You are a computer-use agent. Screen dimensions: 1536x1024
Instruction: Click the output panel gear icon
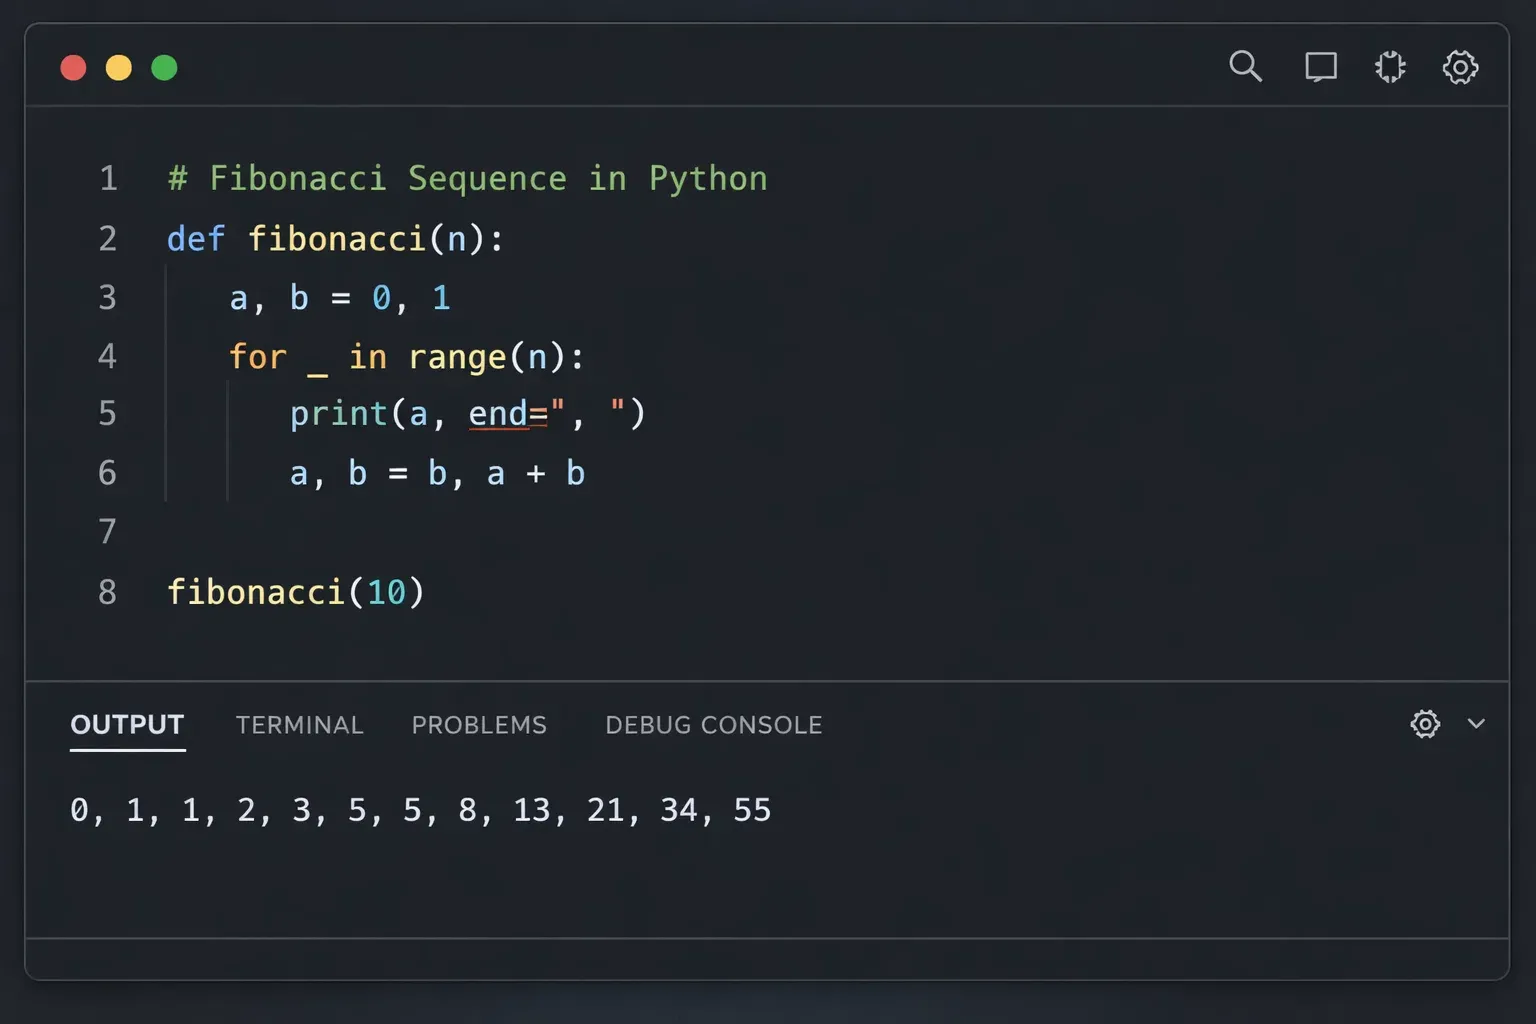pos(1425,724)
